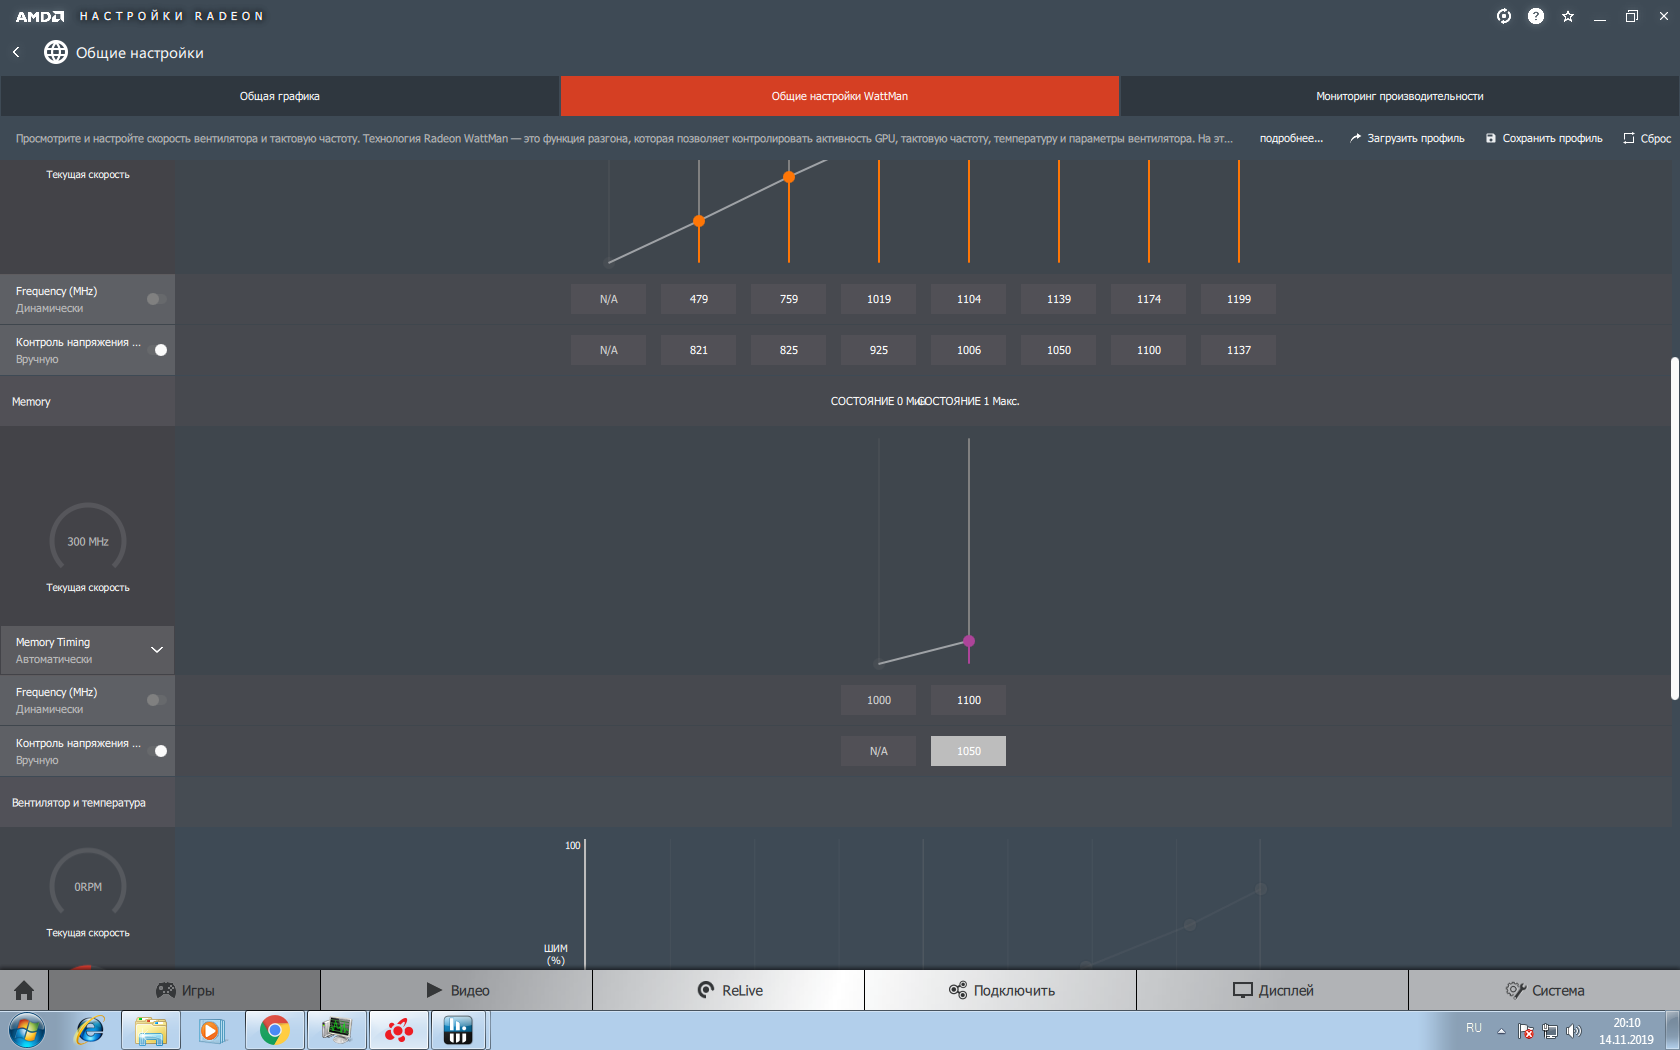The width and height of the screenshot is (1680, 1050).
Task: Click the lower orange GPU curve point
Action: click(x=699, y=221)
